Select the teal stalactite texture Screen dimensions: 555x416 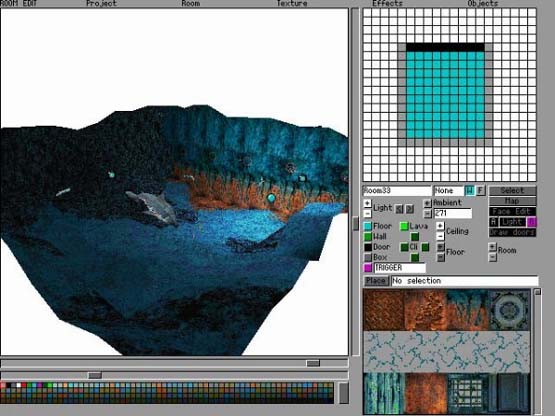click(x=384, y=393)
